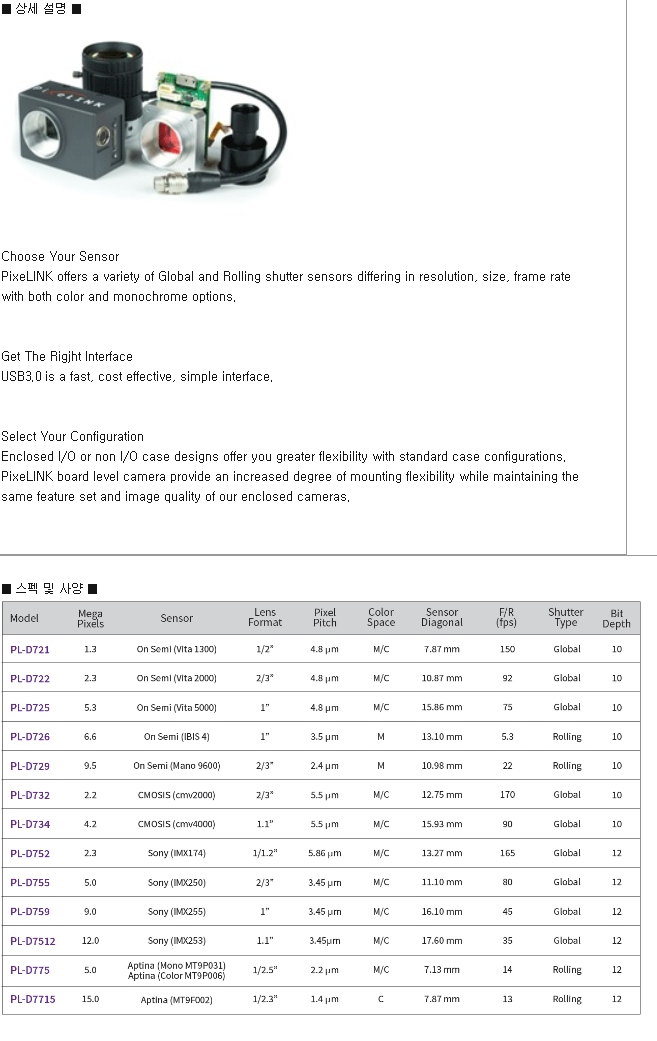The height and width of the screenshot is (1041, 657).
Task: Open the PL-D722 model link
Action: point(30,678)
